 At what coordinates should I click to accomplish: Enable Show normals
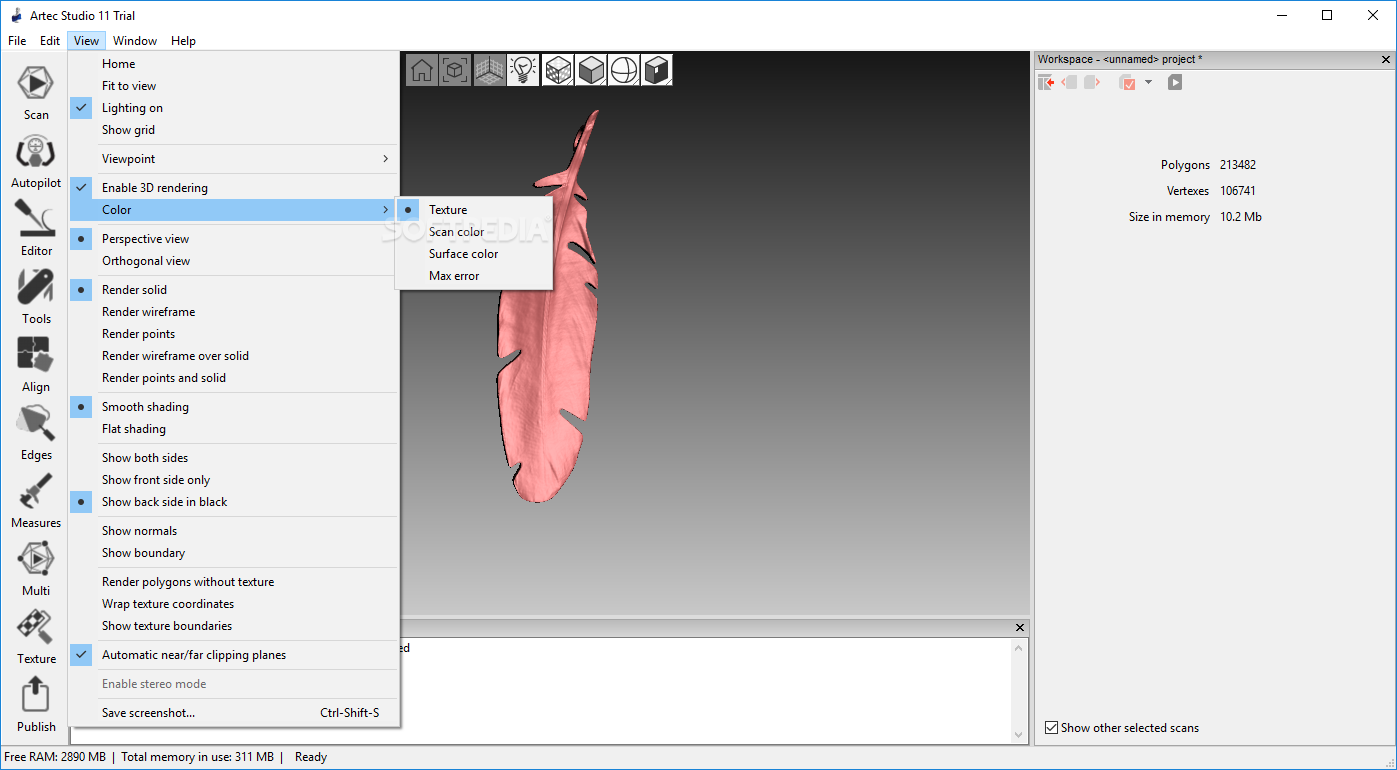234,531
